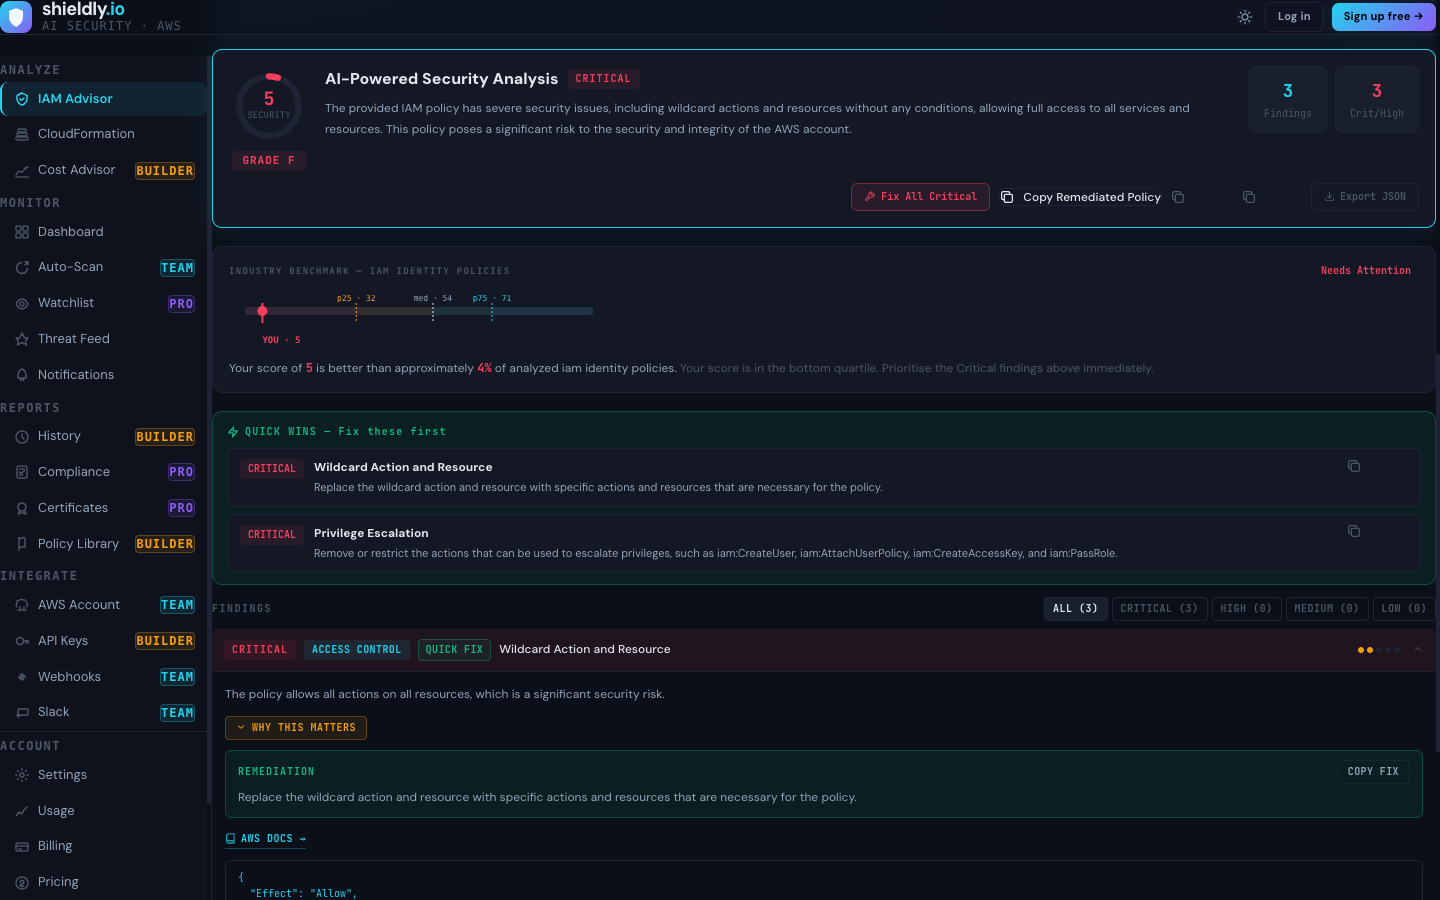Select the CRITICAL (3) findings filter
1440x900 pixels.
pyautogui.click(x=1159, y=609)
